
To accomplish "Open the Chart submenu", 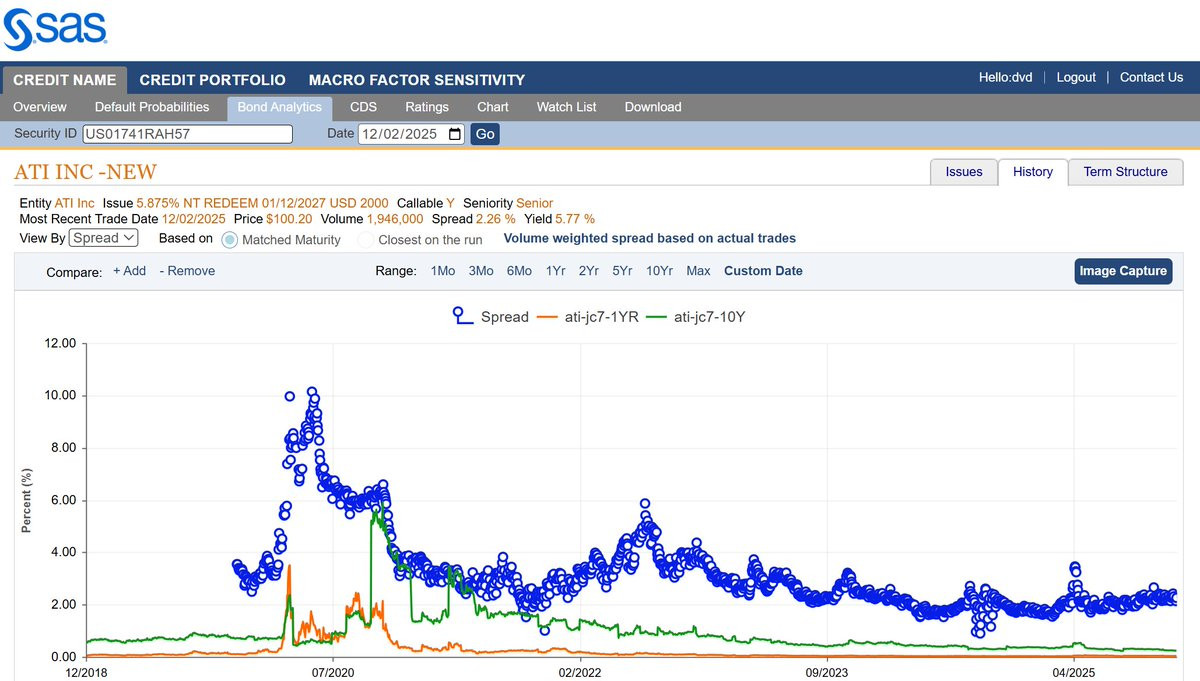I will [493, 107].
